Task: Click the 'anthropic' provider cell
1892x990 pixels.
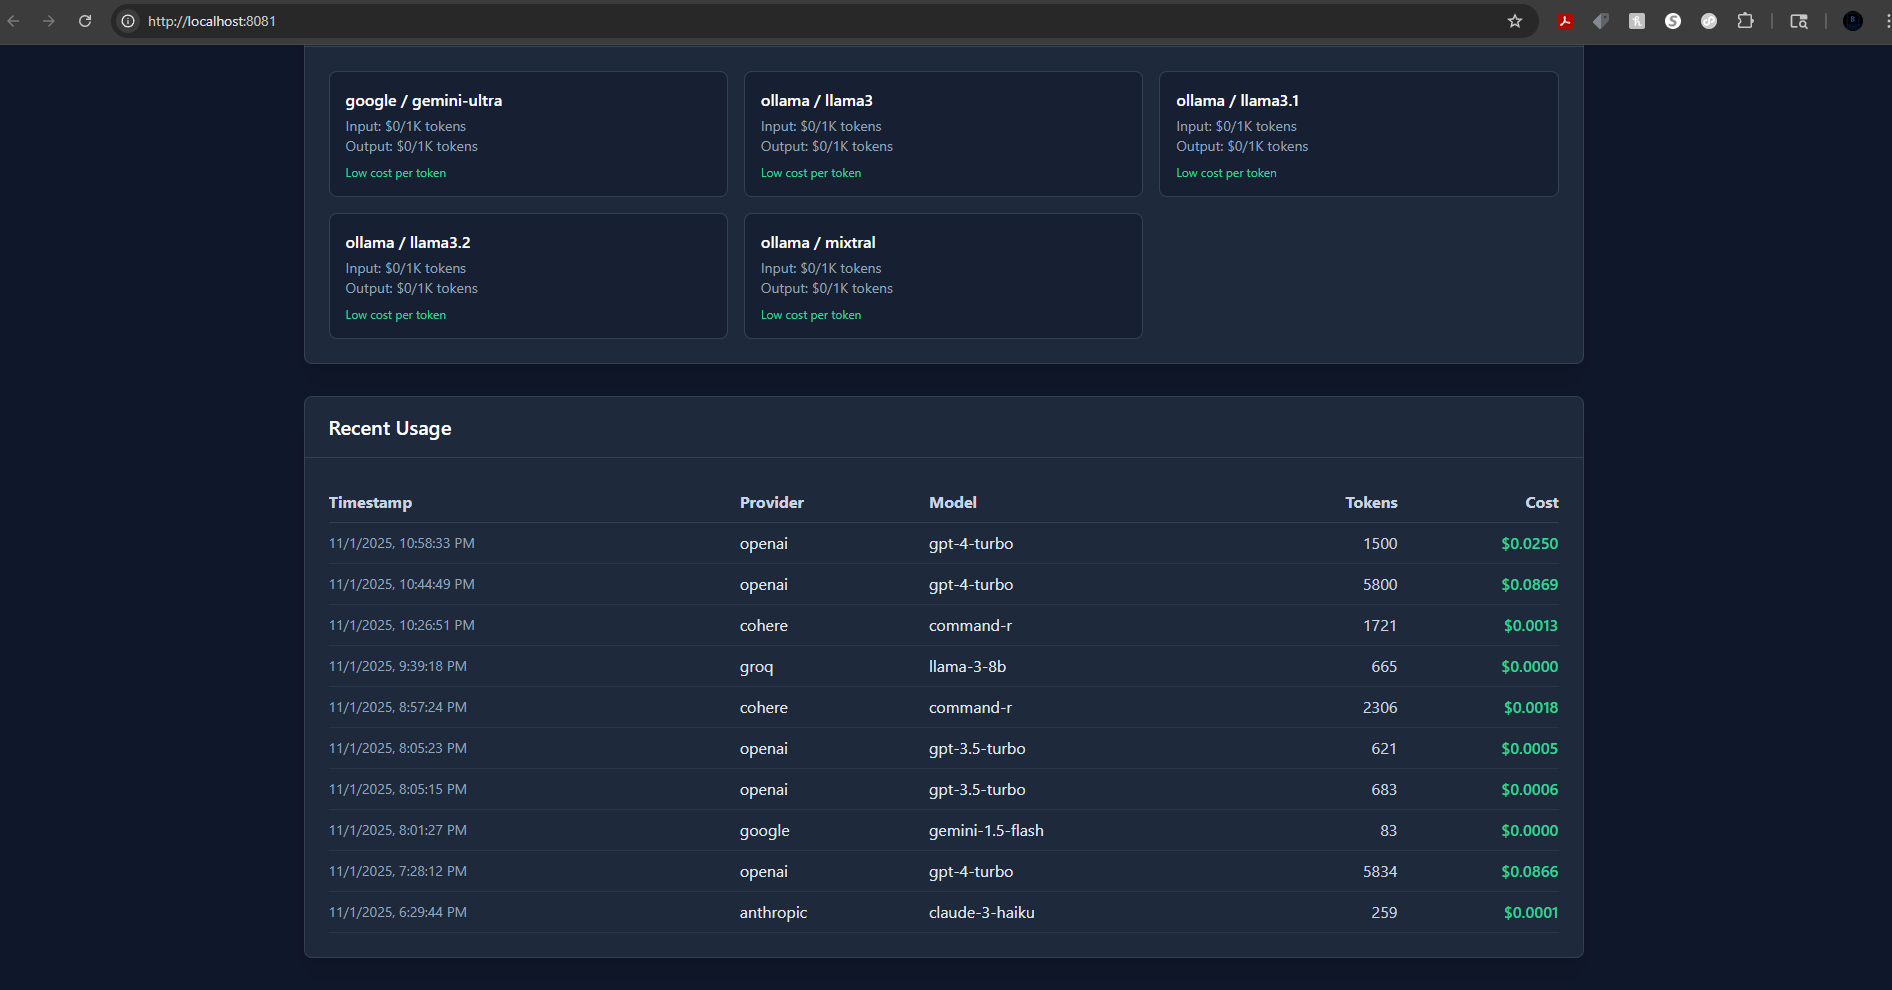Action: click(773, 913)
